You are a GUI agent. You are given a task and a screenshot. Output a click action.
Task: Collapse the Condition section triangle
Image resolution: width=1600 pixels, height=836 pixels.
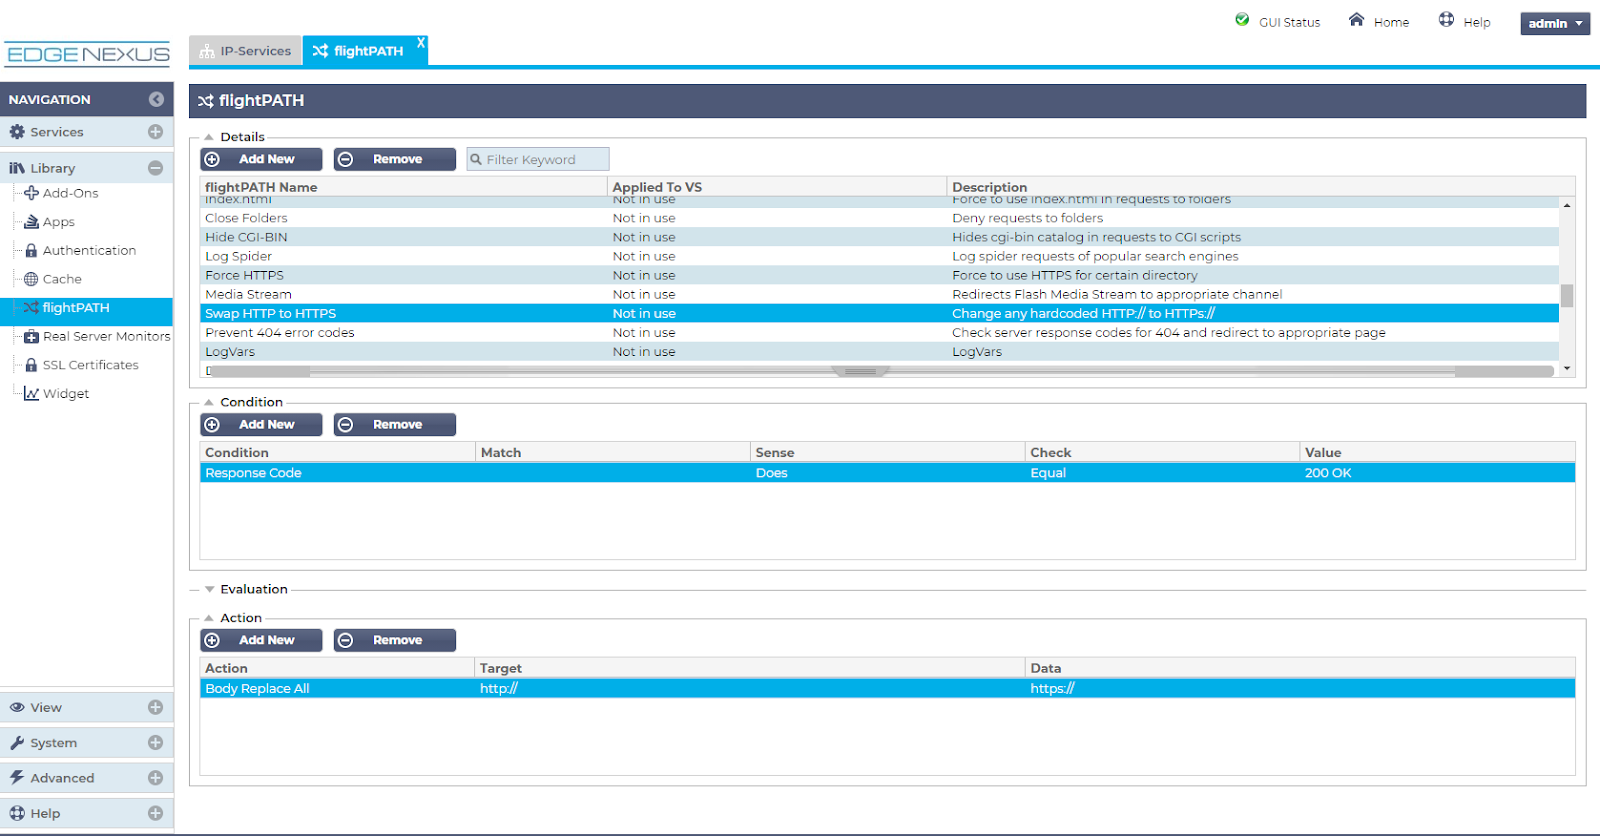[x=209, y=402]
